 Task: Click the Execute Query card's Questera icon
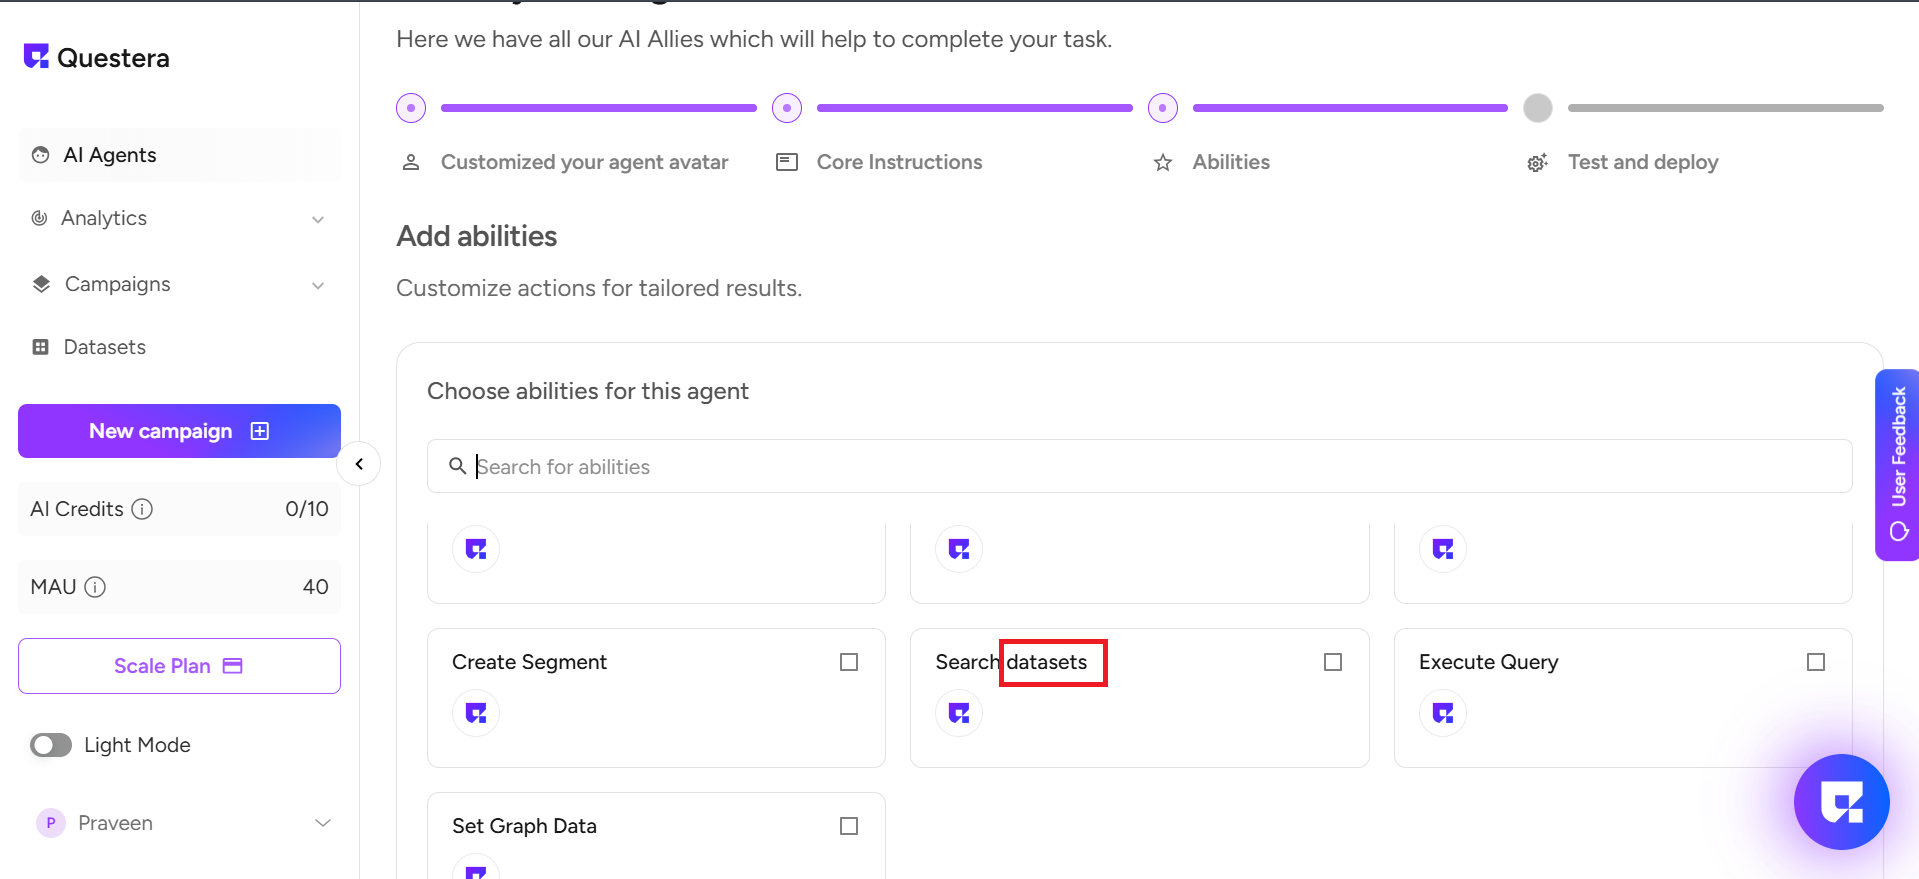coord(1443,713)
